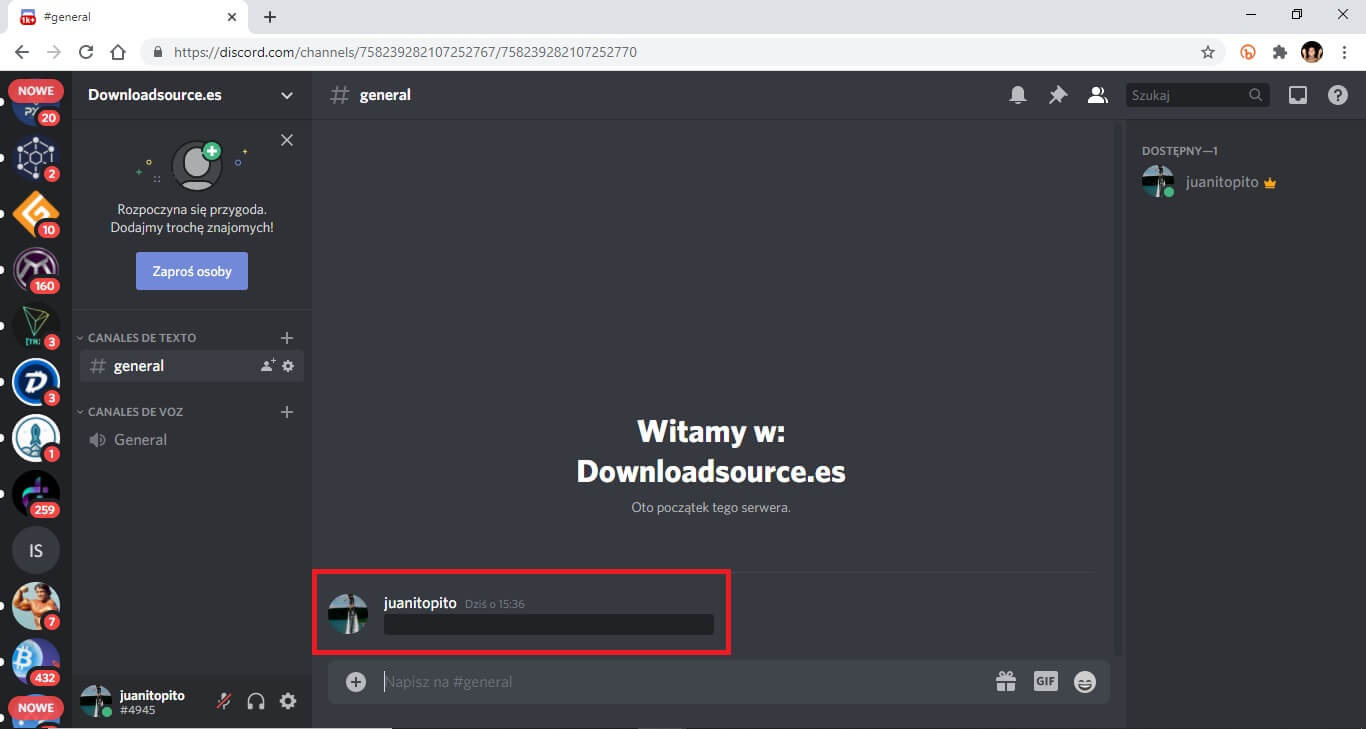Image resolution: width=1366 pixels, height=729 pixels.
Task: Open server icon with 2 badge
Action: [36, 158]
